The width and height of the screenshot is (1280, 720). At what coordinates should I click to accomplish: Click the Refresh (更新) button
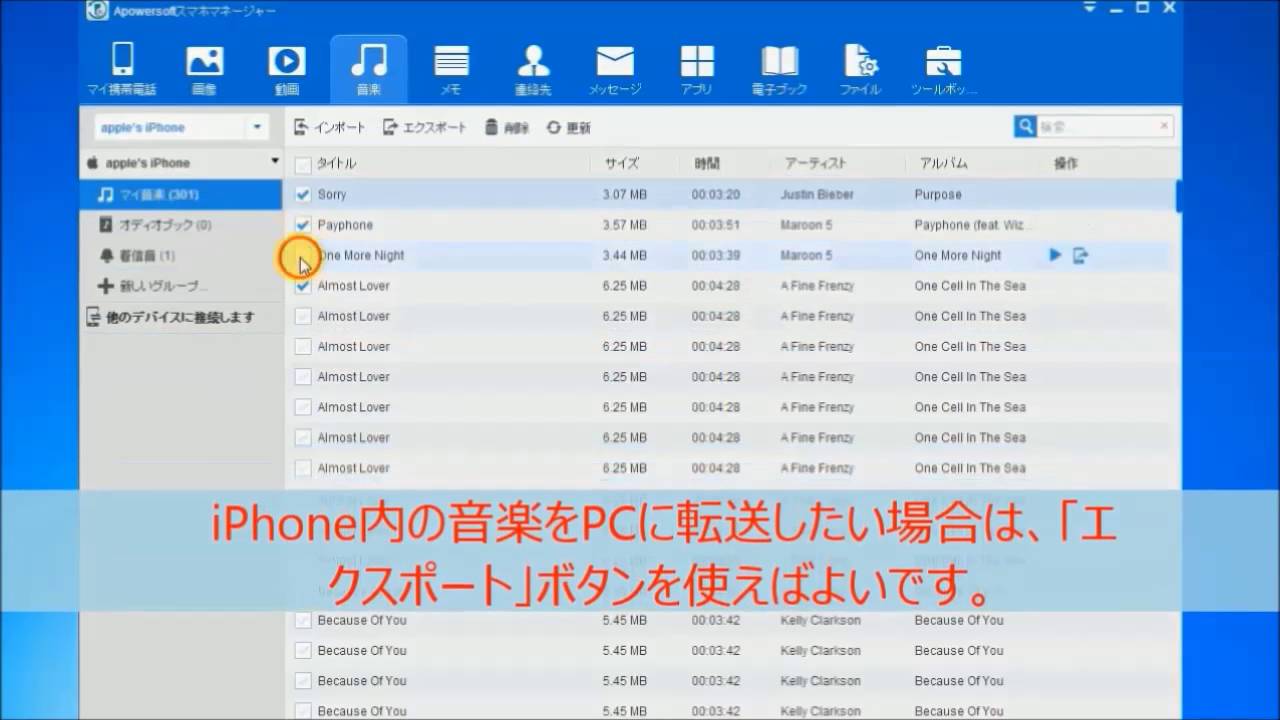point(568,128)
